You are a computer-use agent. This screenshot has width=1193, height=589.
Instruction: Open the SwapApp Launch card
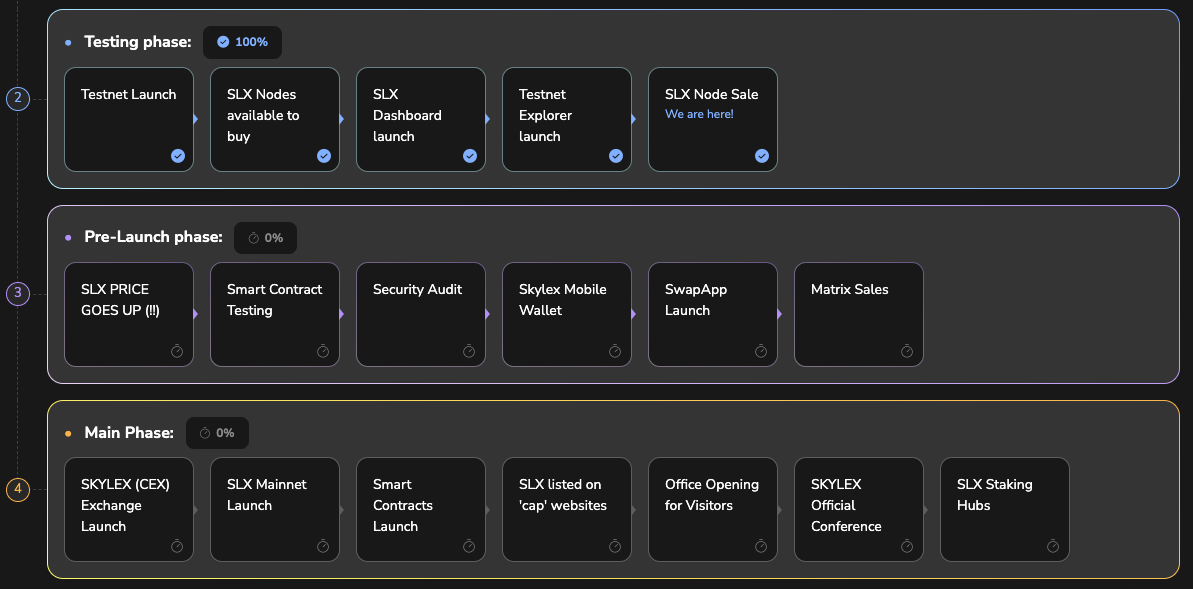tap(712, 314)
